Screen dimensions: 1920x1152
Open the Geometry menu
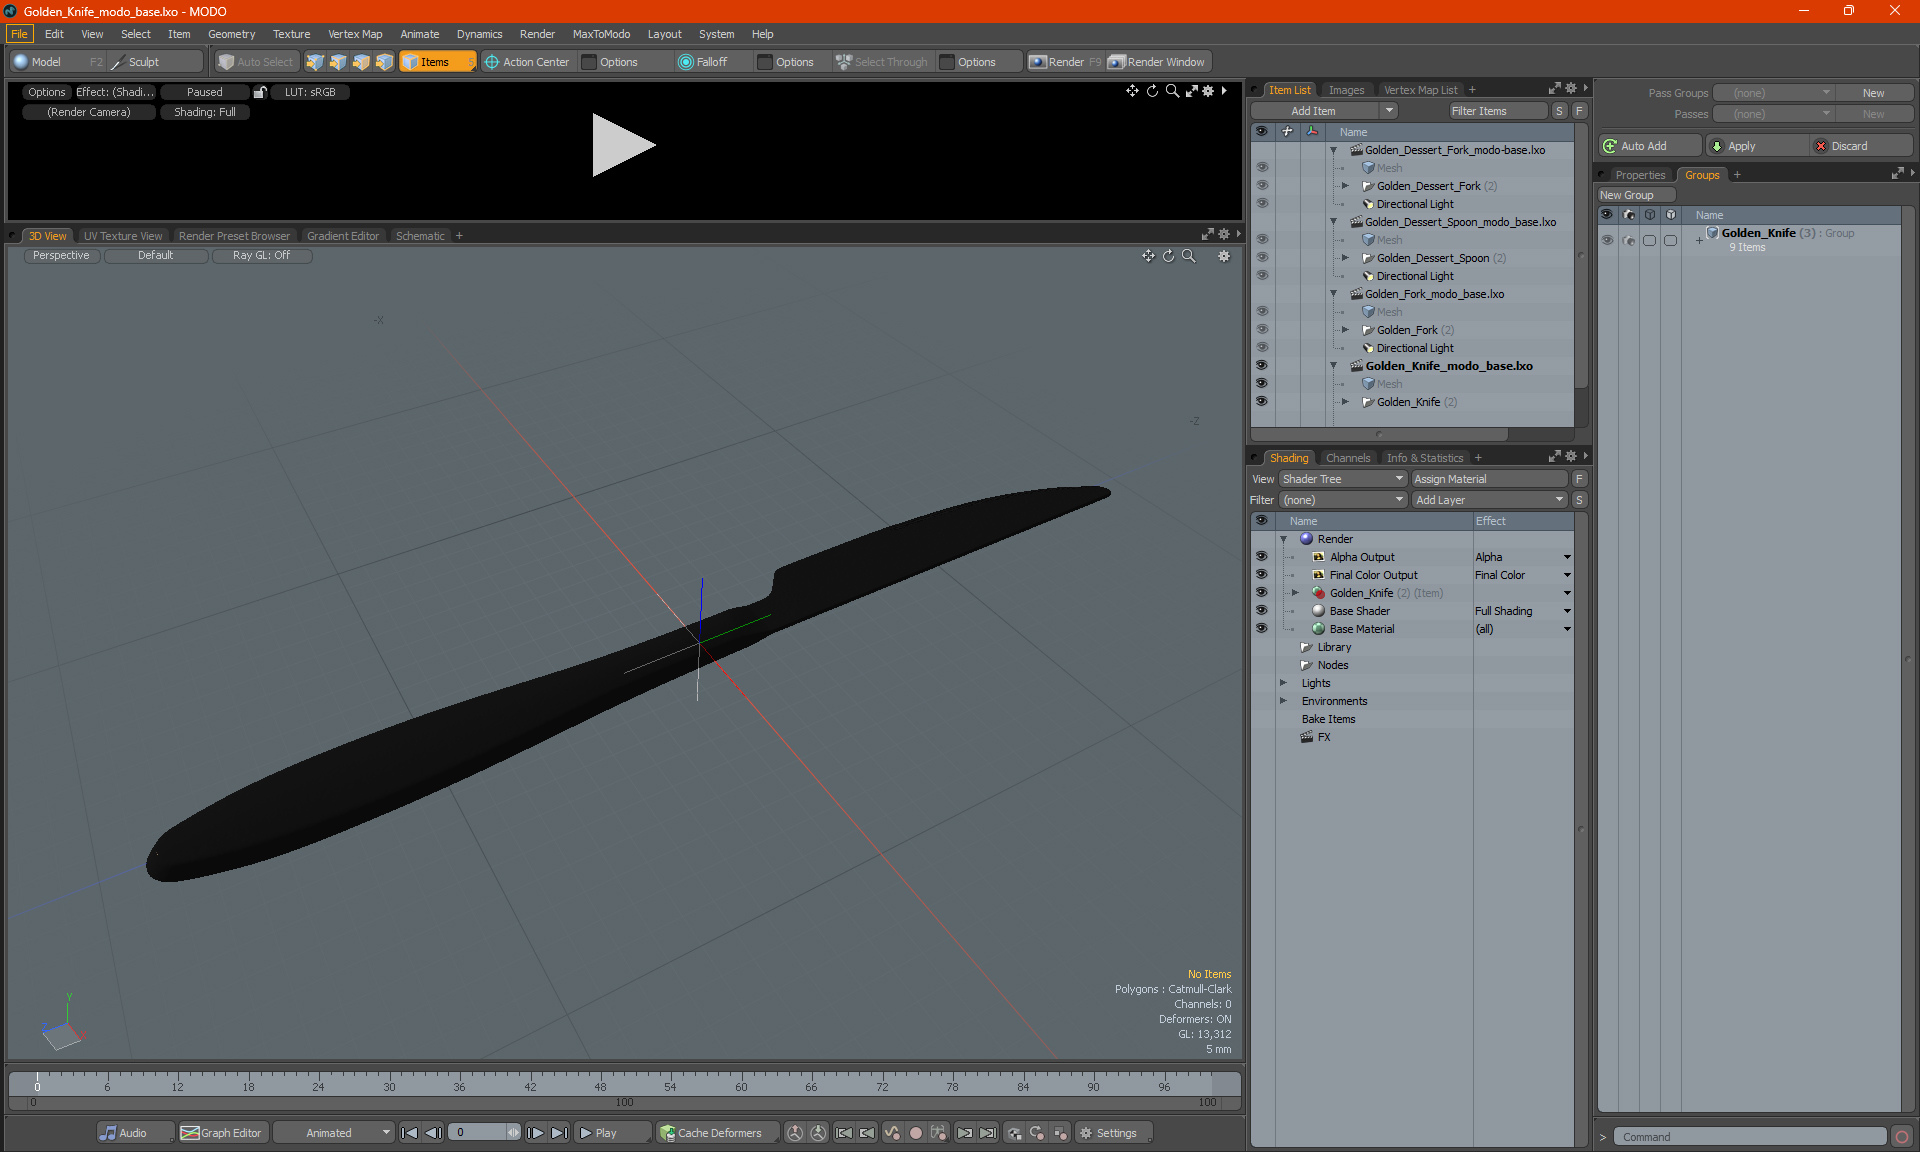(231, 34)
